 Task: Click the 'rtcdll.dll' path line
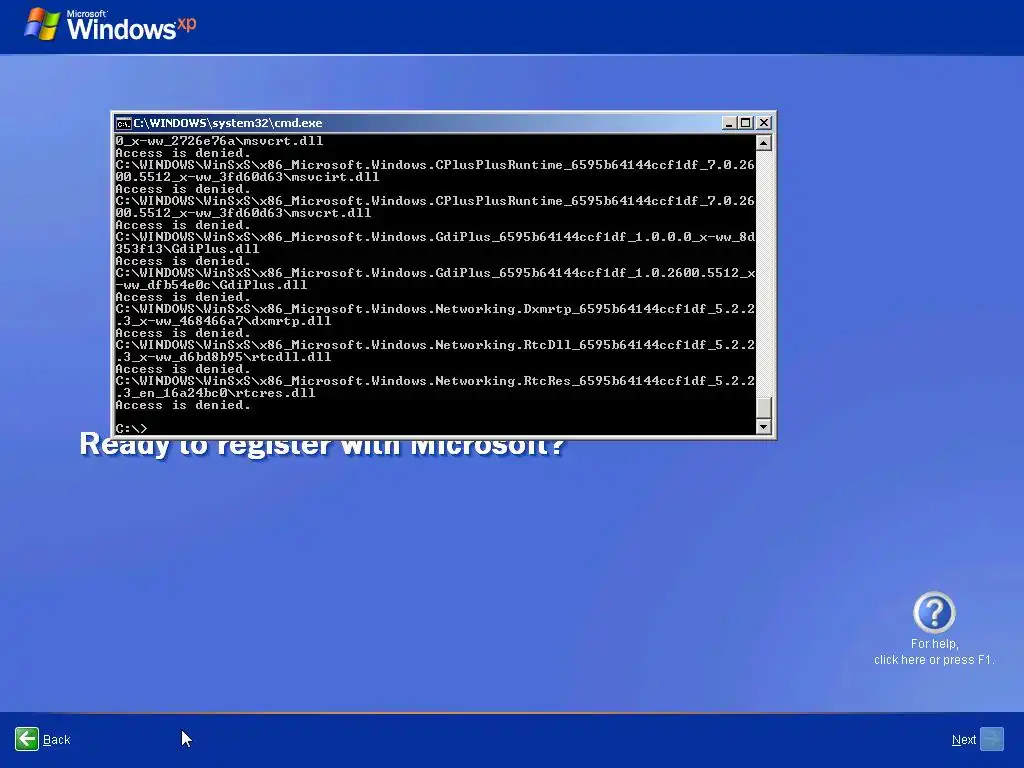(223, 357)
